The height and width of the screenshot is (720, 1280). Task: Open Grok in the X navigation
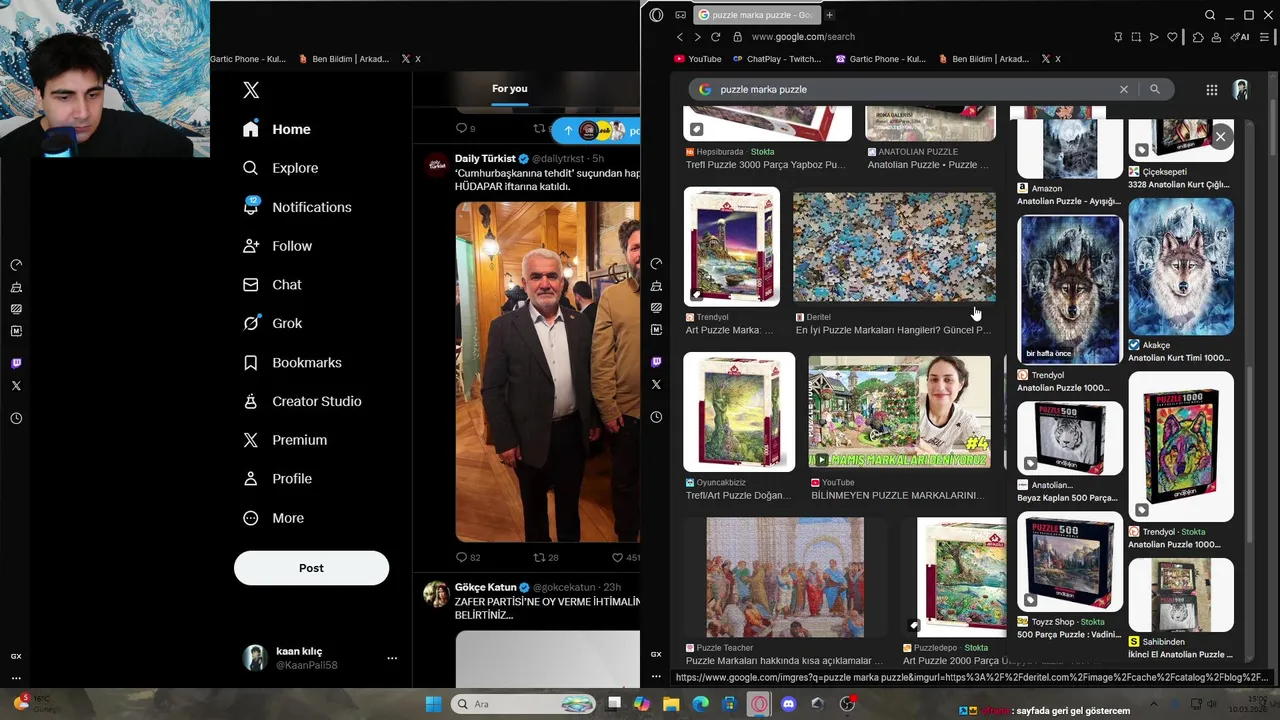[272, 323]
